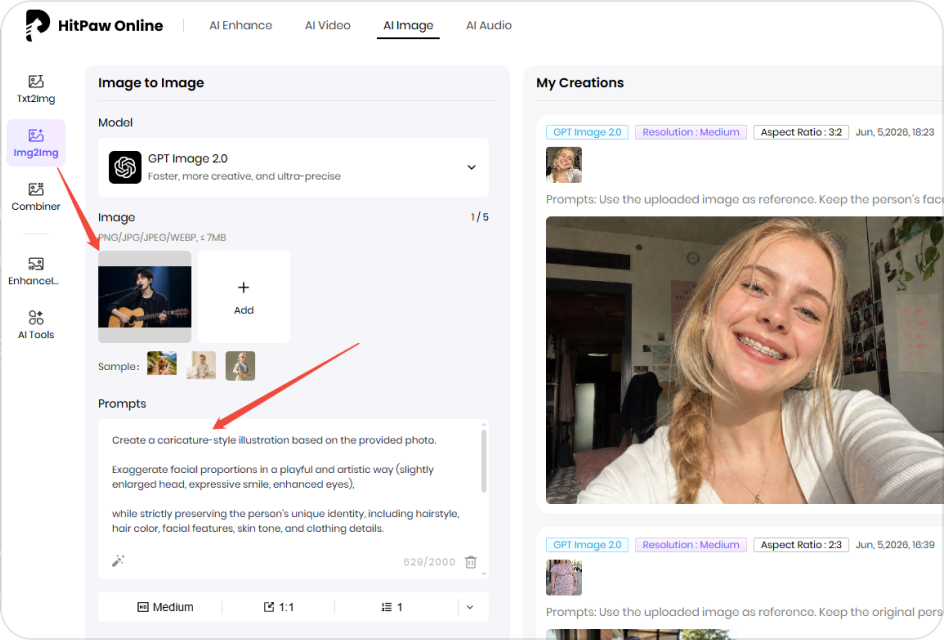This screenshot has width=944, height=640.
Task: Click the My Creations heading
Action: [580, 82]
